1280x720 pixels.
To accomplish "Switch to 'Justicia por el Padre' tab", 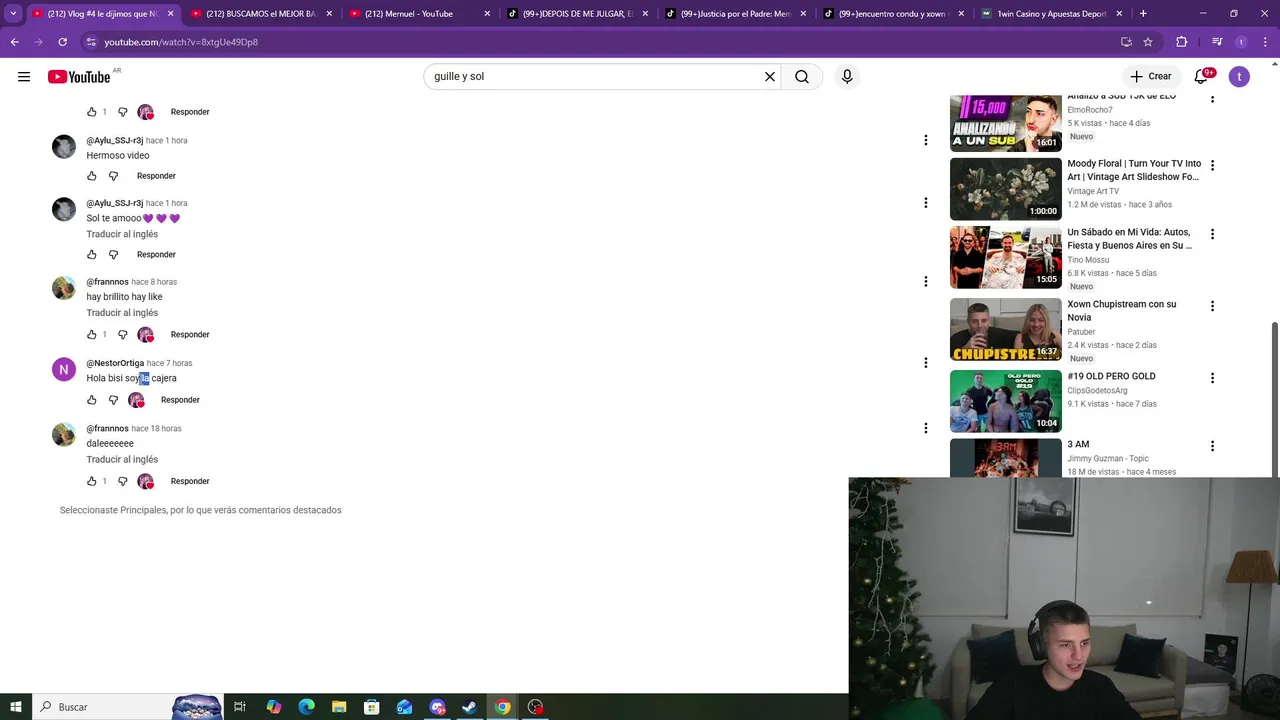I will pos(735,14).
